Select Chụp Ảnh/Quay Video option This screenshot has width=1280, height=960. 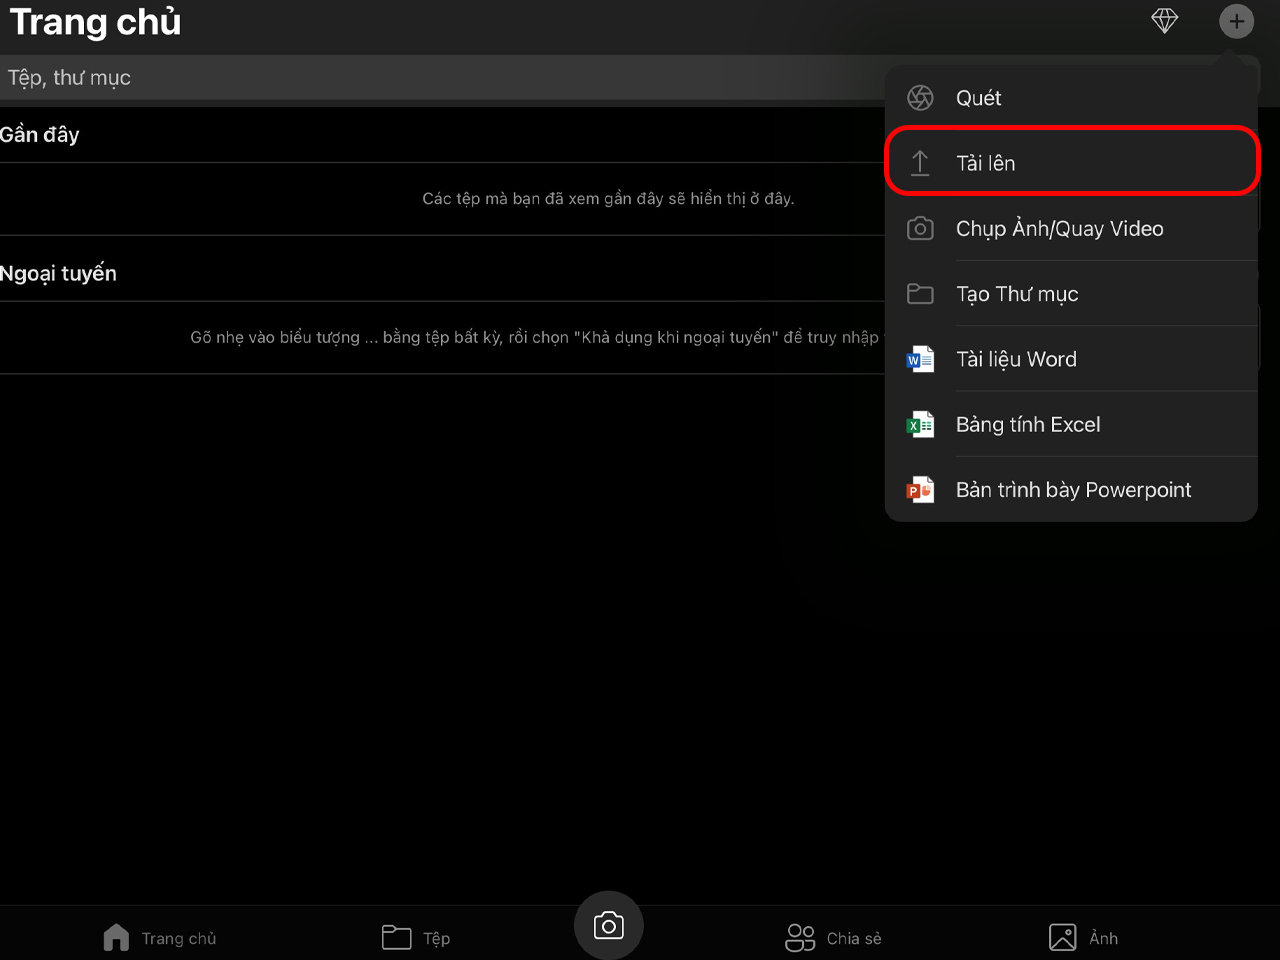1071,229
